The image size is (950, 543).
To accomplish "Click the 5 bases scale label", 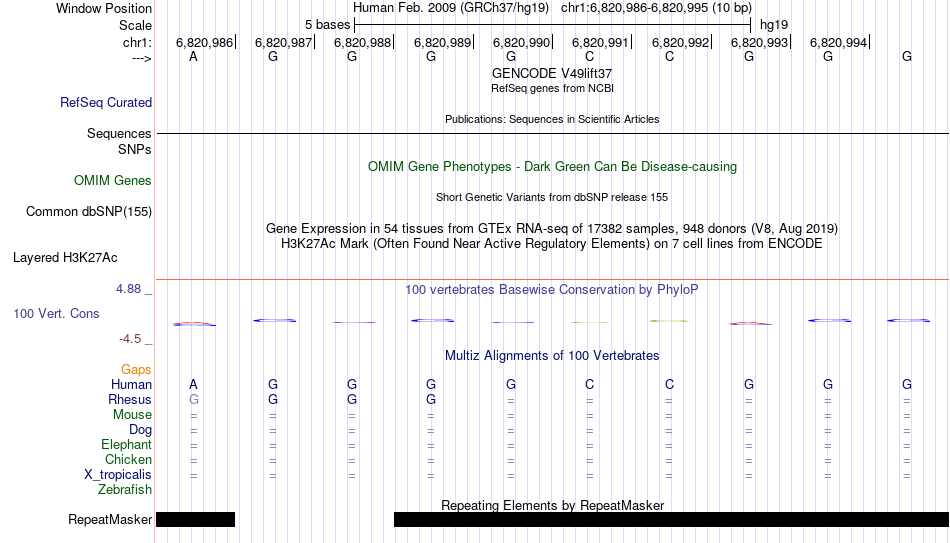I will [x=327, y=25].
